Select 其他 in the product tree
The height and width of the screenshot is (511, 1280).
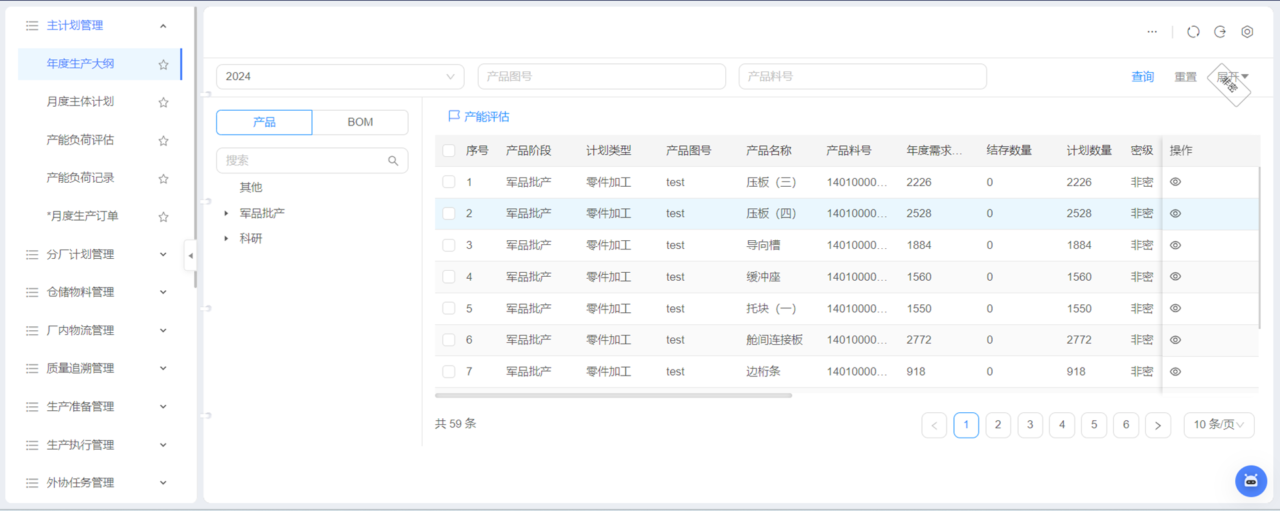(251, 187)
